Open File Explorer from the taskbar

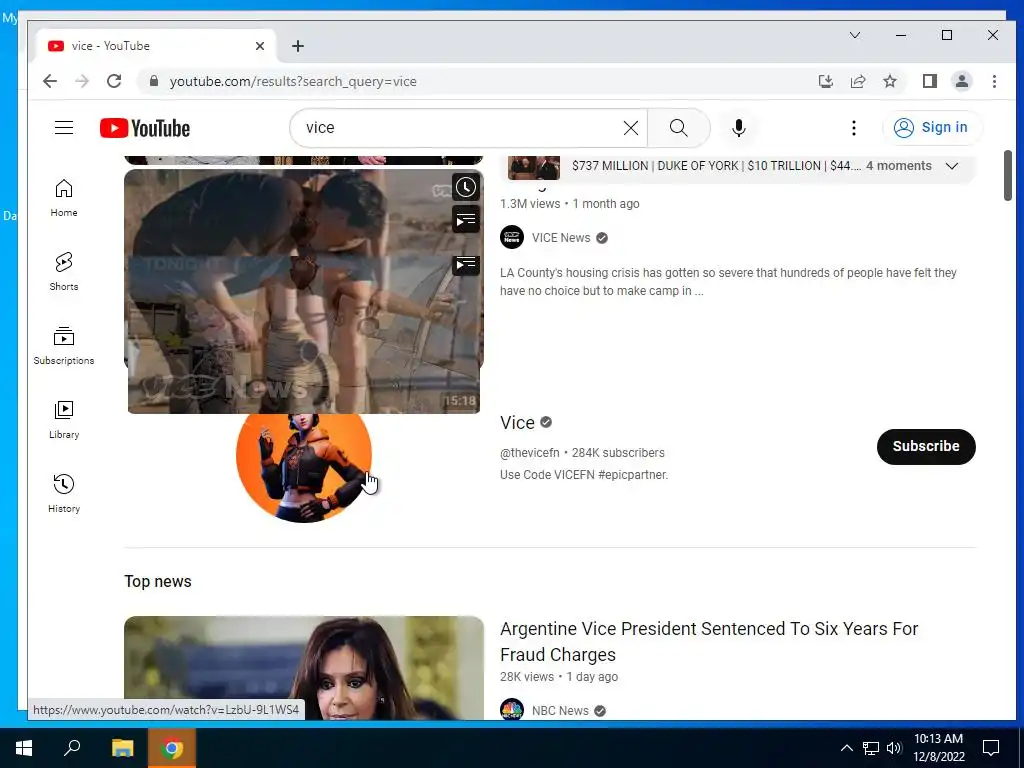(122, 748)
